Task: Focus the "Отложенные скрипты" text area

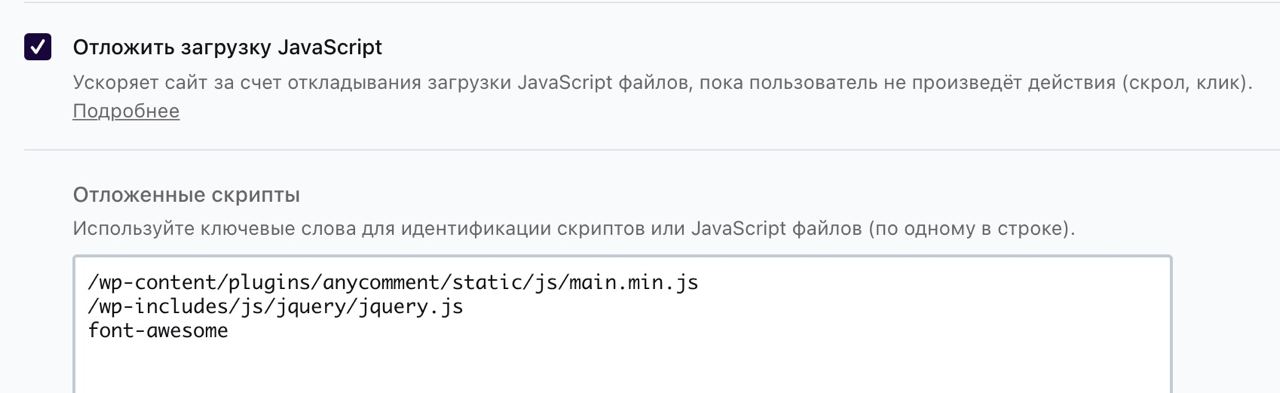Action: click(622, 325)
